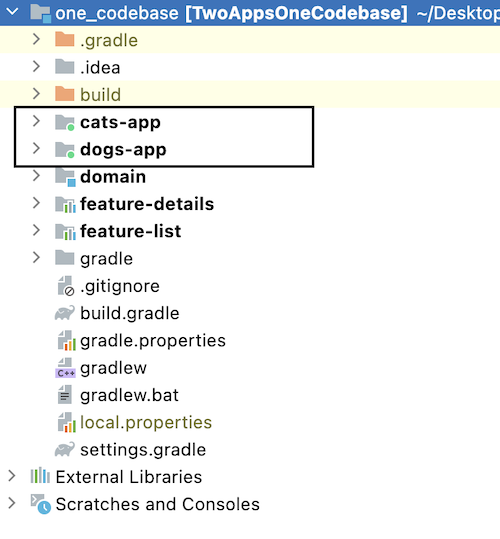Expand the build folder chevron
This screenshot has width=500, height=539.
pyautogui.click(x=36, y=94)
